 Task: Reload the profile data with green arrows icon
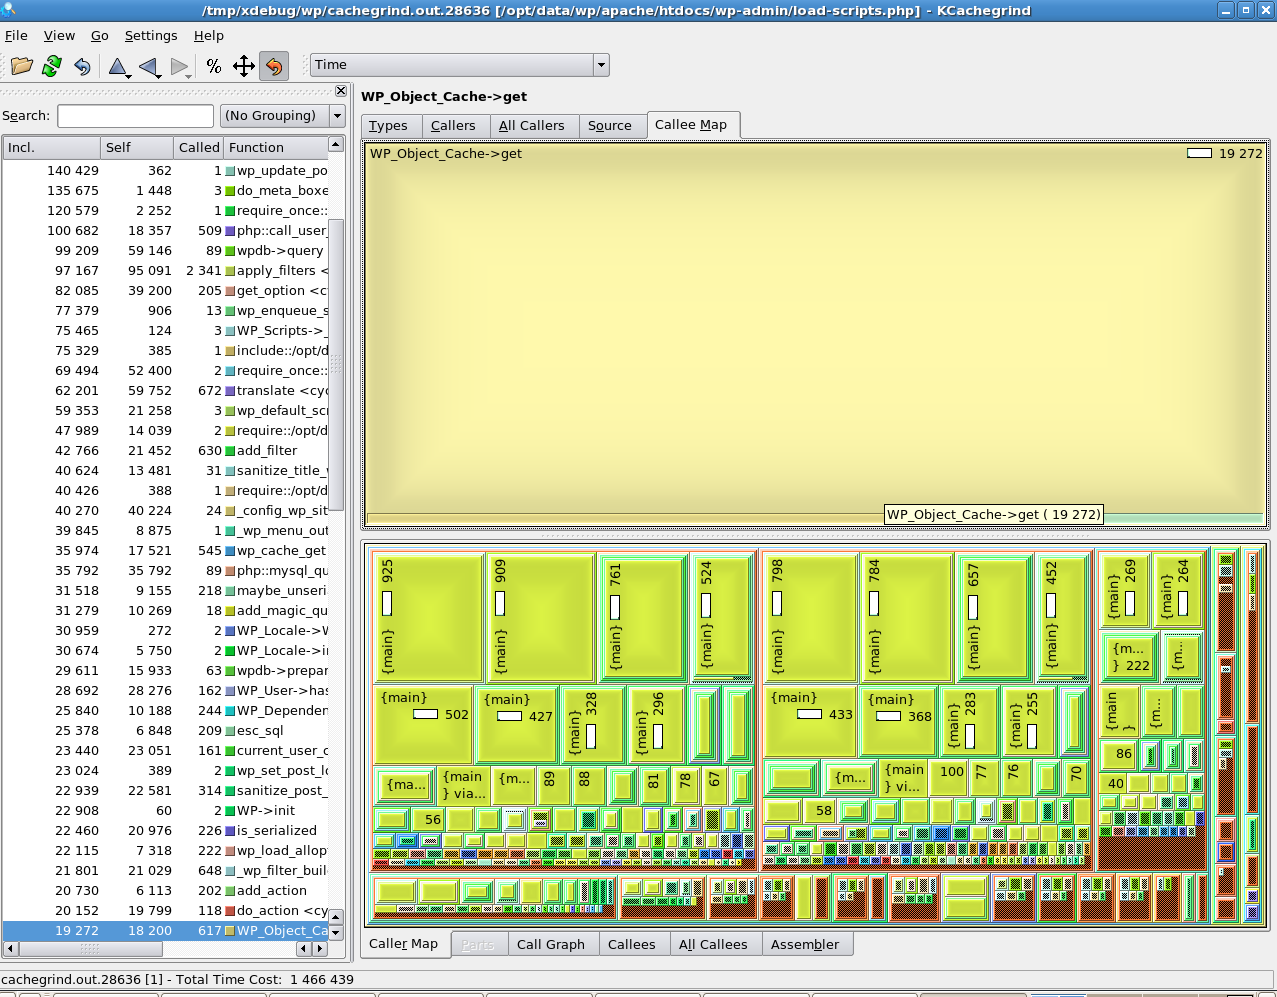coord(52,66)
